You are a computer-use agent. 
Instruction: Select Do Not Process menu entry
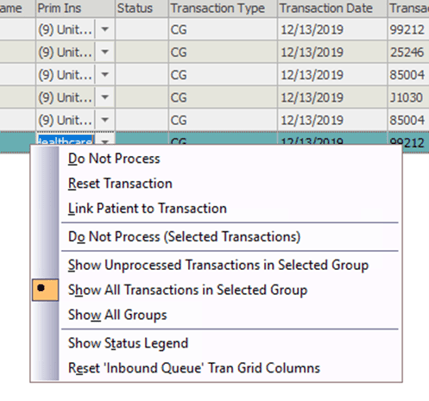pos(114,159)
